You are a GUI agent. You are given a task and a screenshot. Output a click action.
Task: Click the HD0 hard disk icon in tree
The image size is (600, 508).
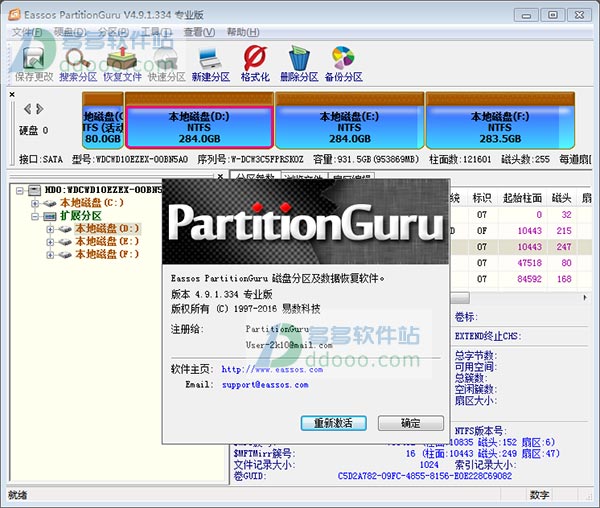[35, 190]
